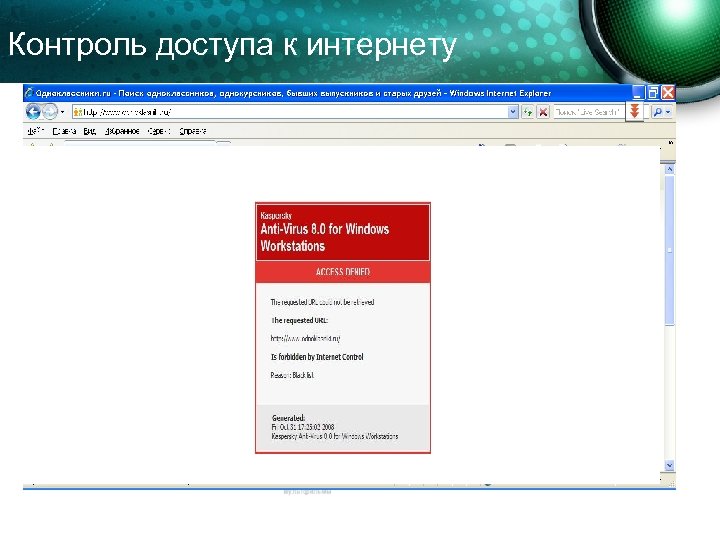
Task: Click the blocked odnoklassniki URL in message
Action: 305,338
